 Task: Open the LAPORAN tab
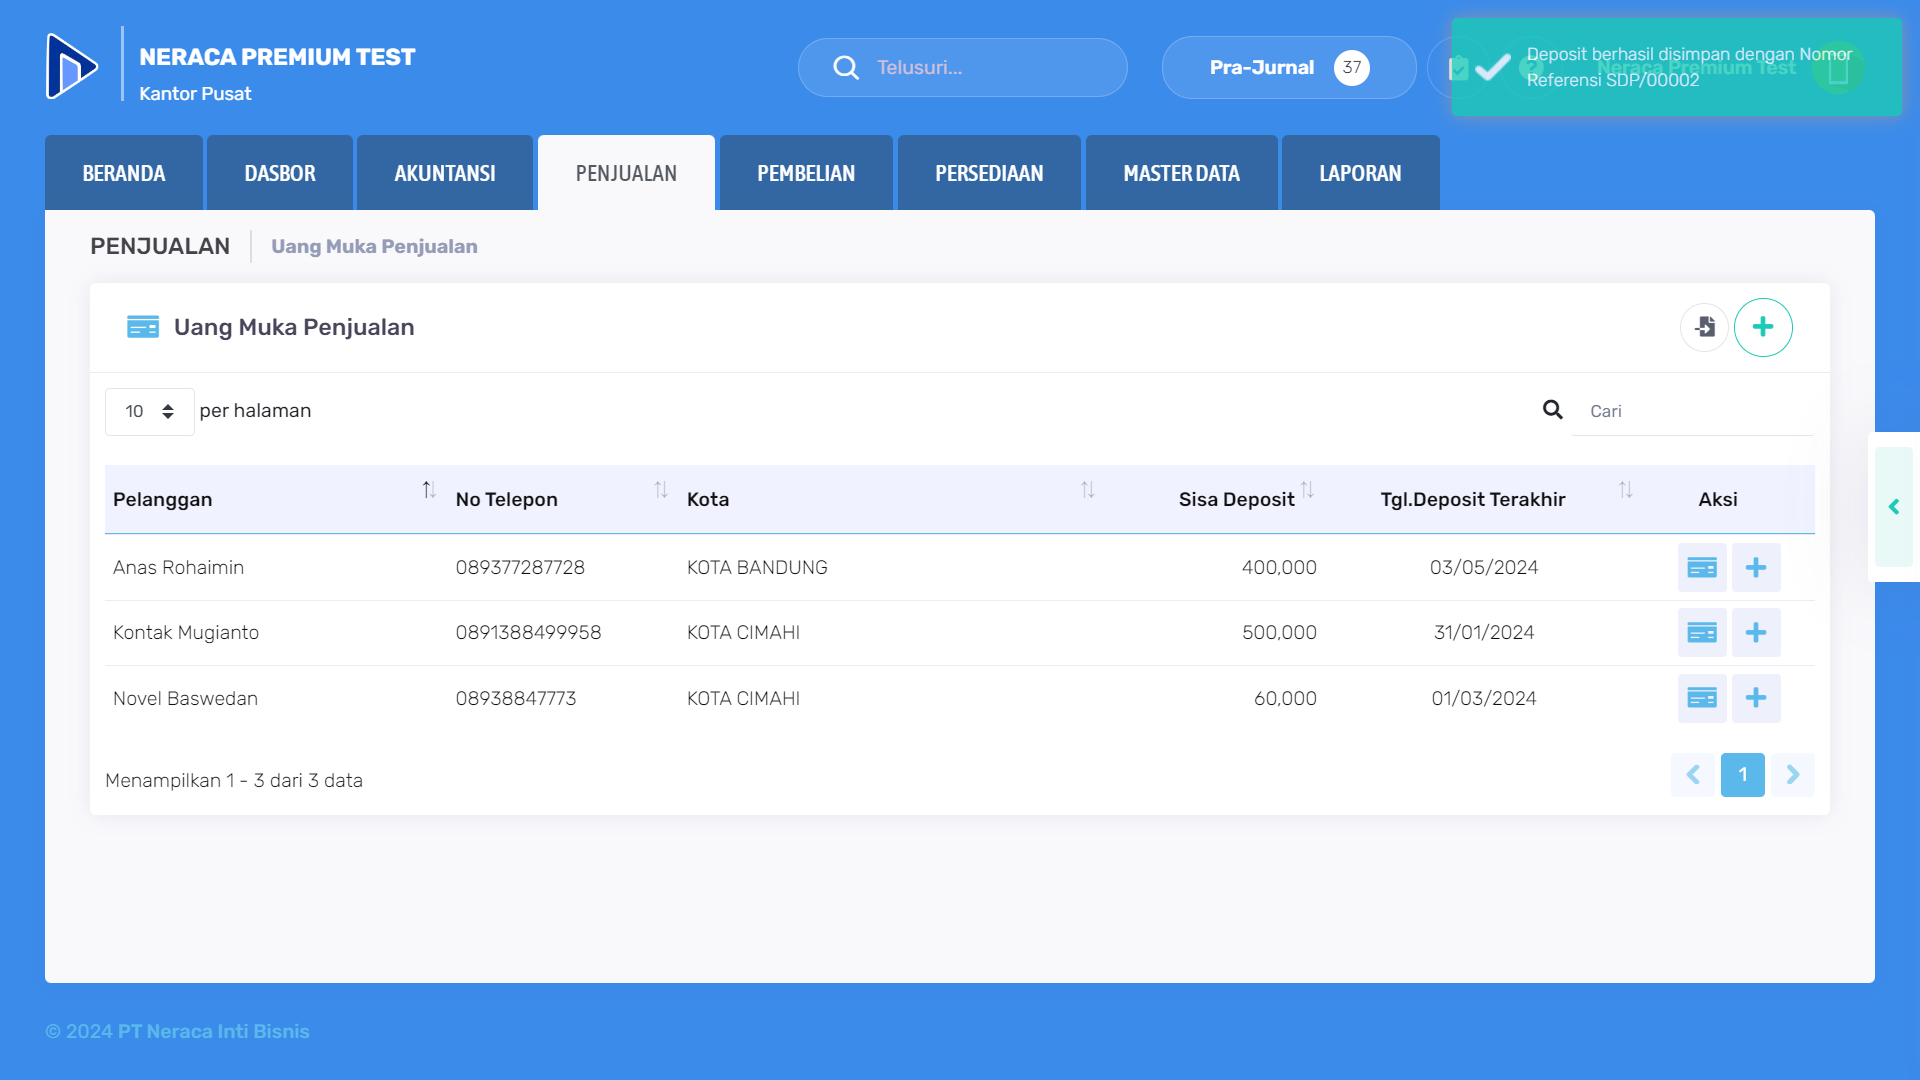tap(1360, 173)
